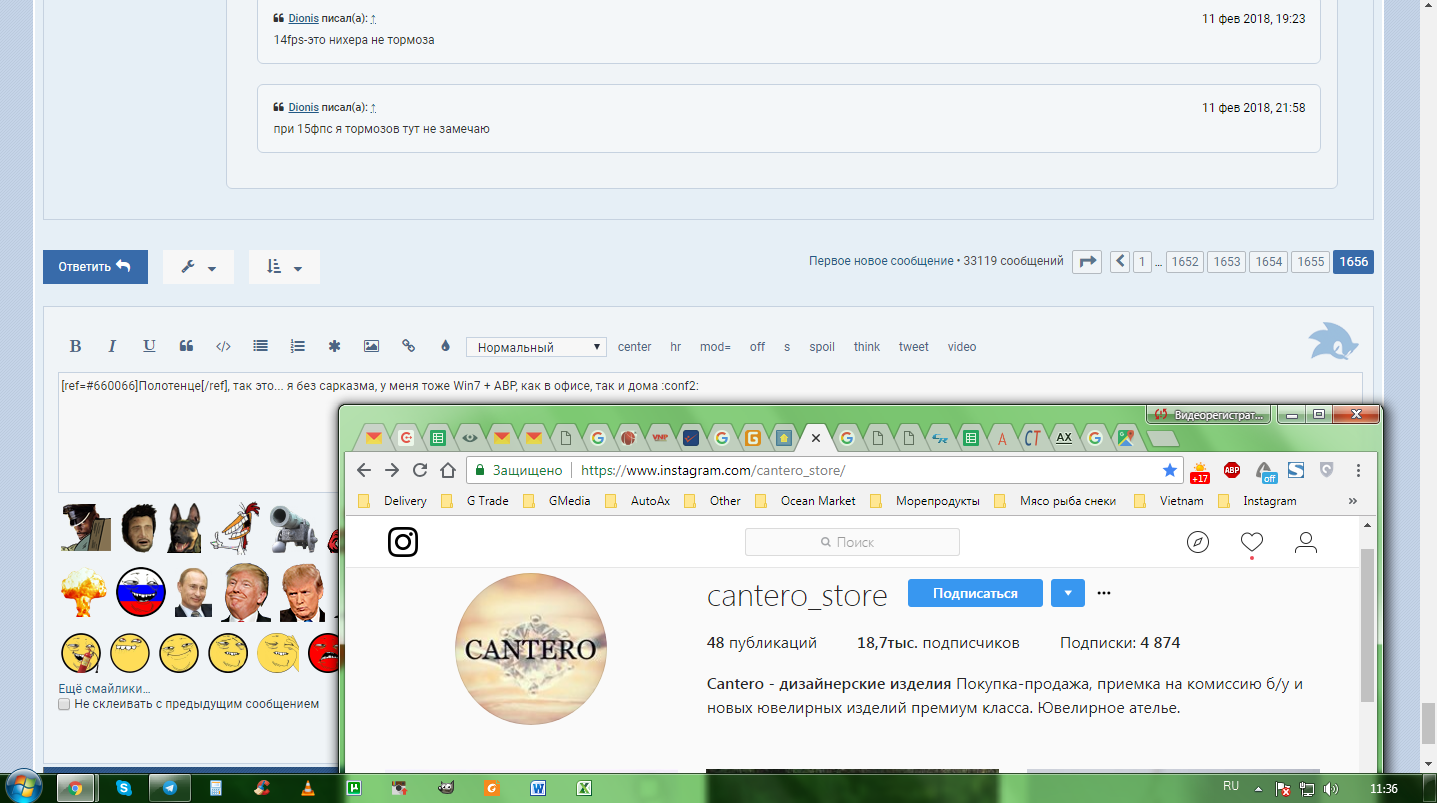Insert a quote block using the quote icon

(x=186, y=346)
